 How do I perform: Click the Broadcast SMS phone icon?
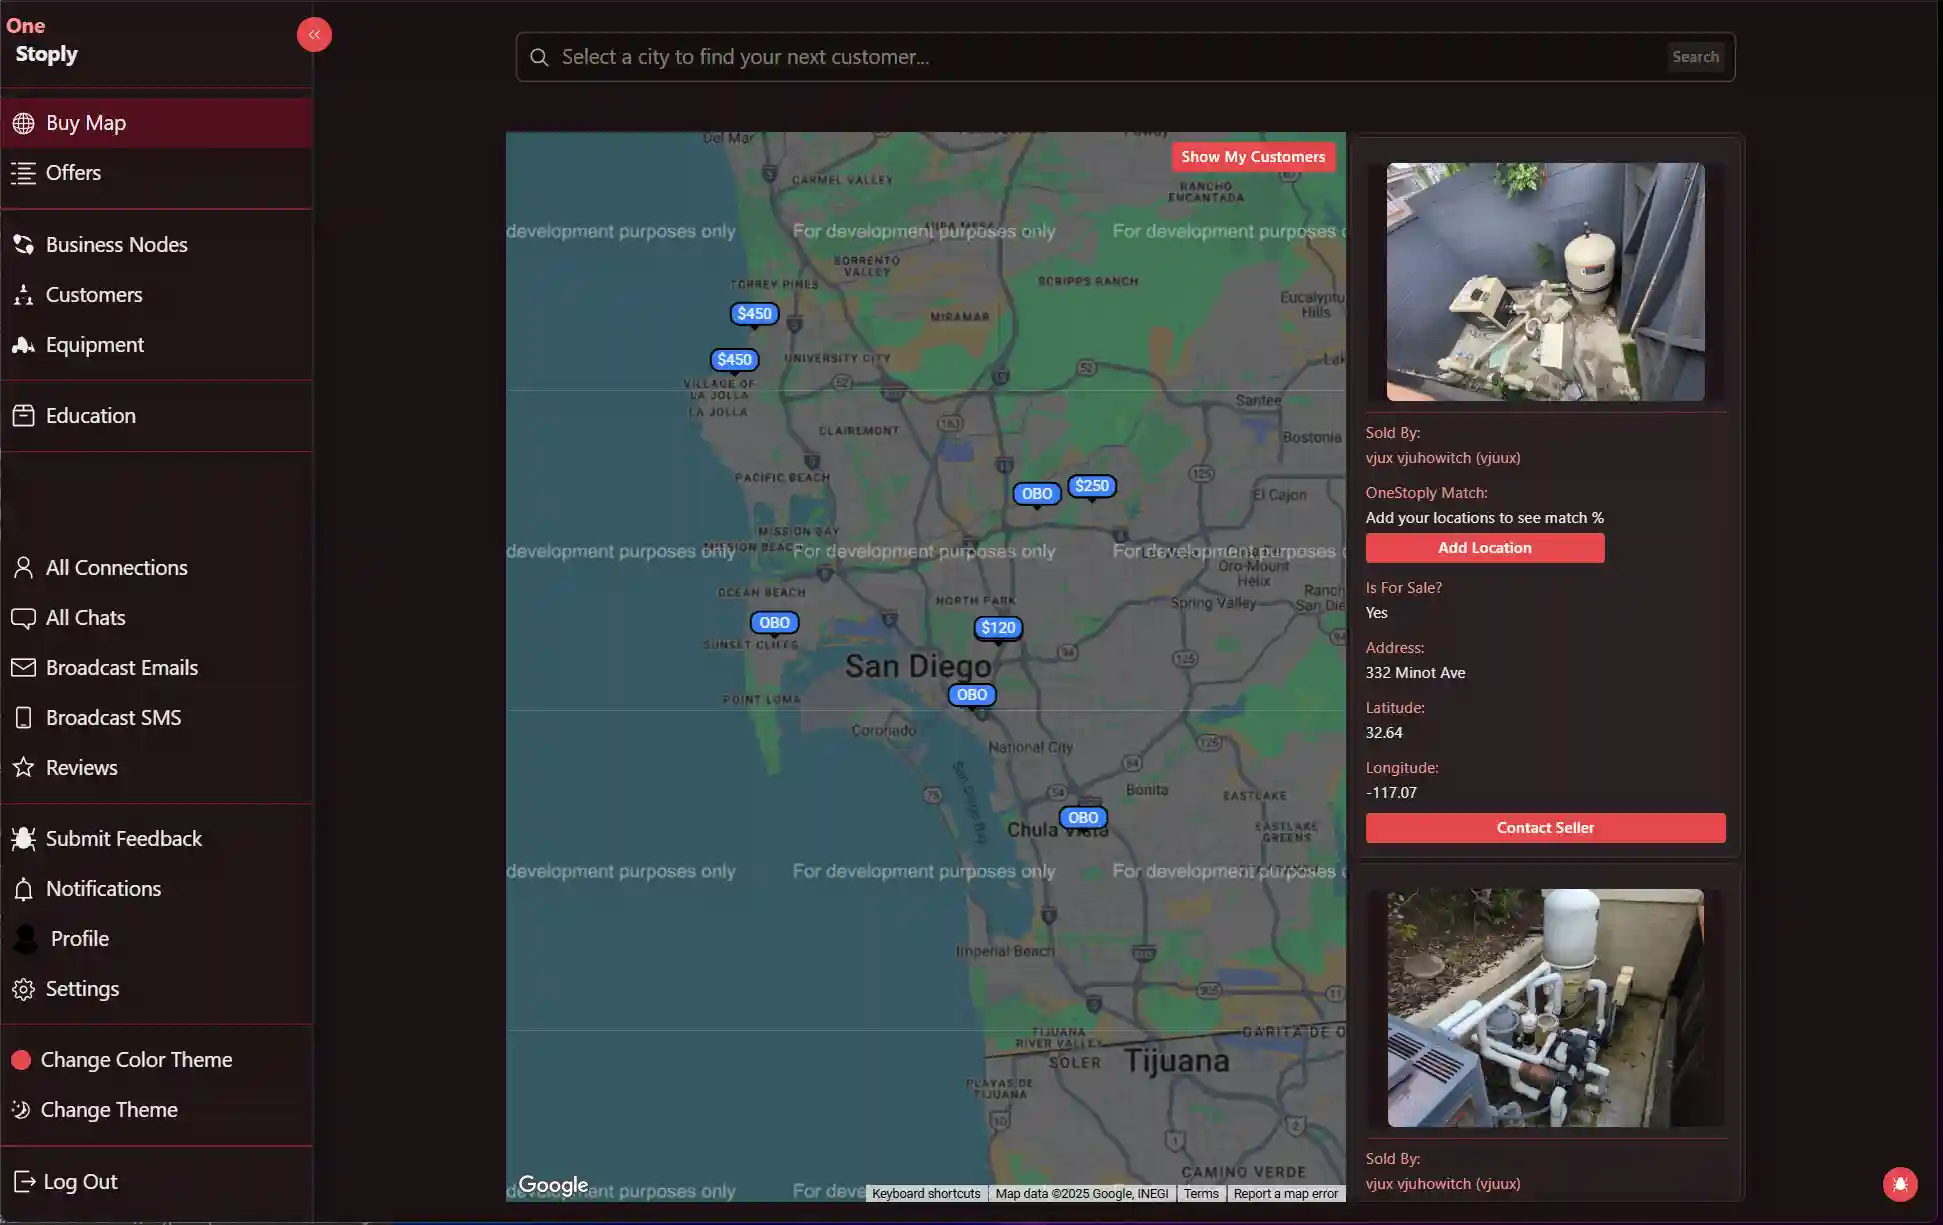(x=23, y=717)
